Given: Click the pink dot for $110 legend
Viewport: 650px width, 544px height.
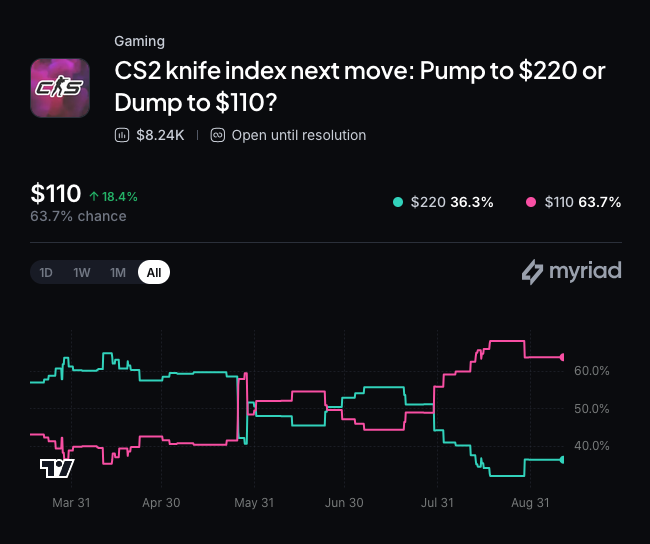Looking at the screenshot, I should click(x=531, y=202).
